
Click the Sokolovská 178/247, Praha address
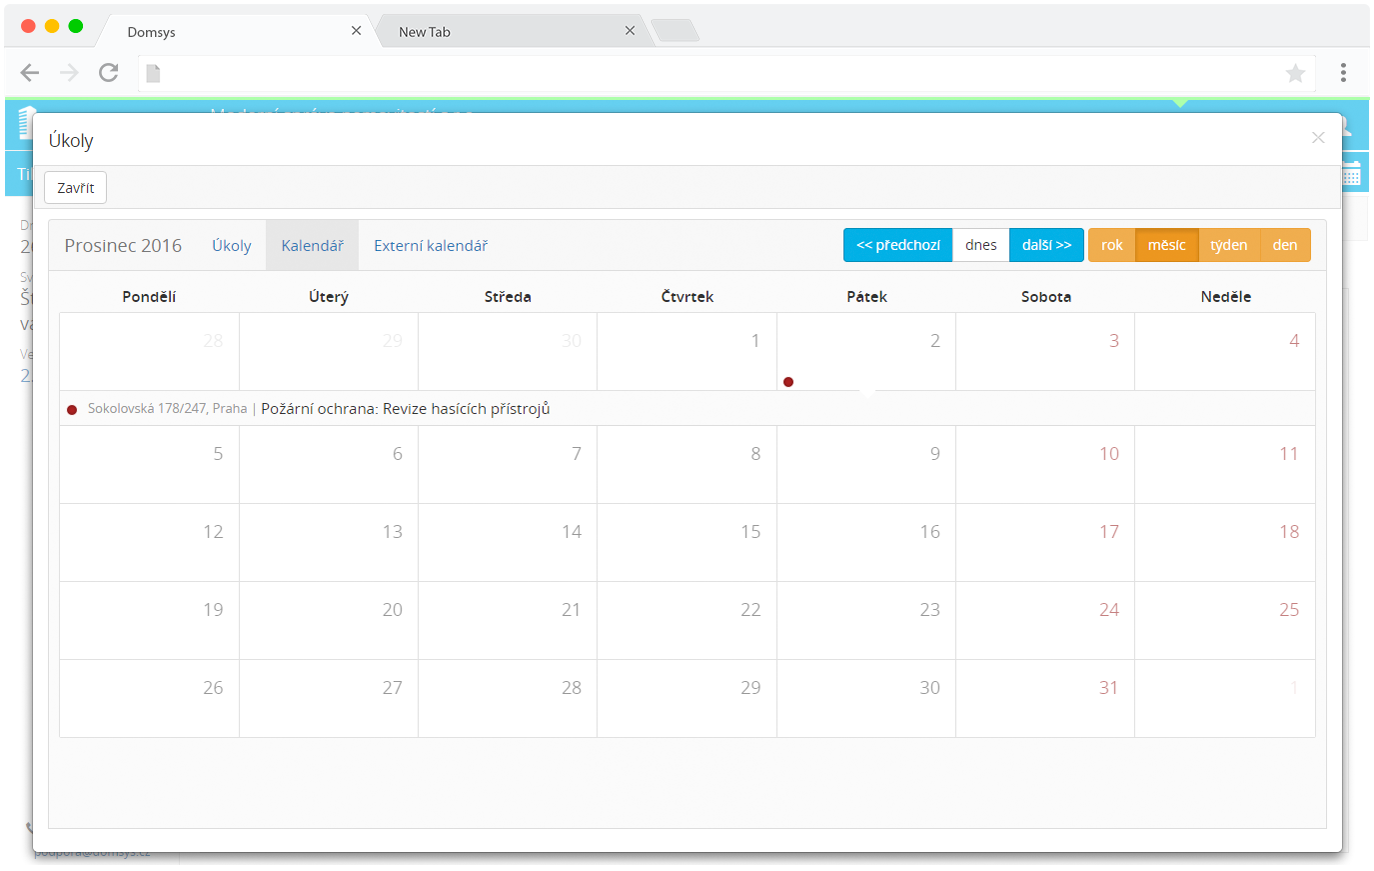[x=167, y=409]
